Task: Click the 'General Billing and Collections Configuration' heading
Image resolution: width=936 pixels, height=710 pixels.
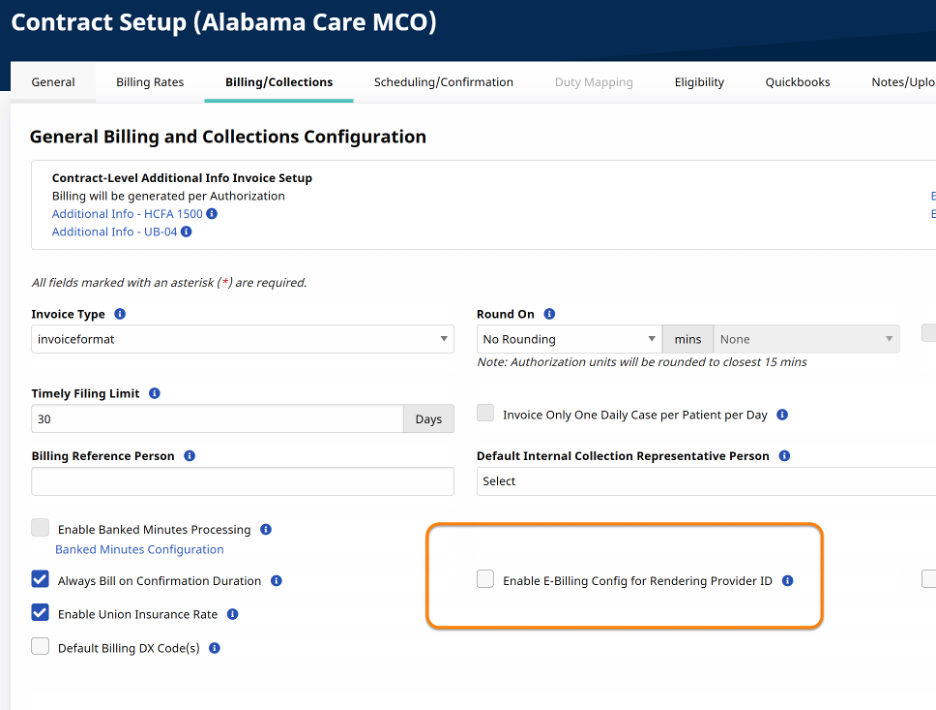Action: (228, 137)
